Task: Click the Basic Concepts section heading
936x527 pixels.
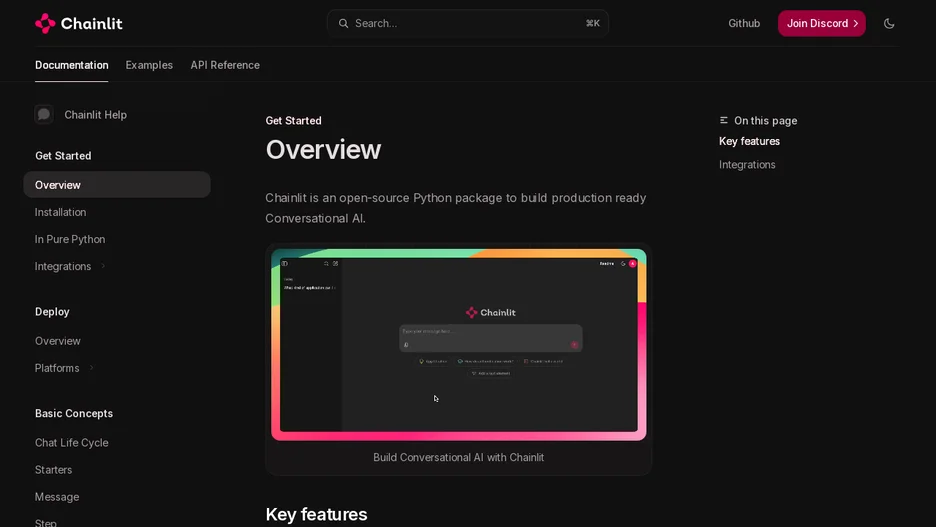Action: pos(73,413)
